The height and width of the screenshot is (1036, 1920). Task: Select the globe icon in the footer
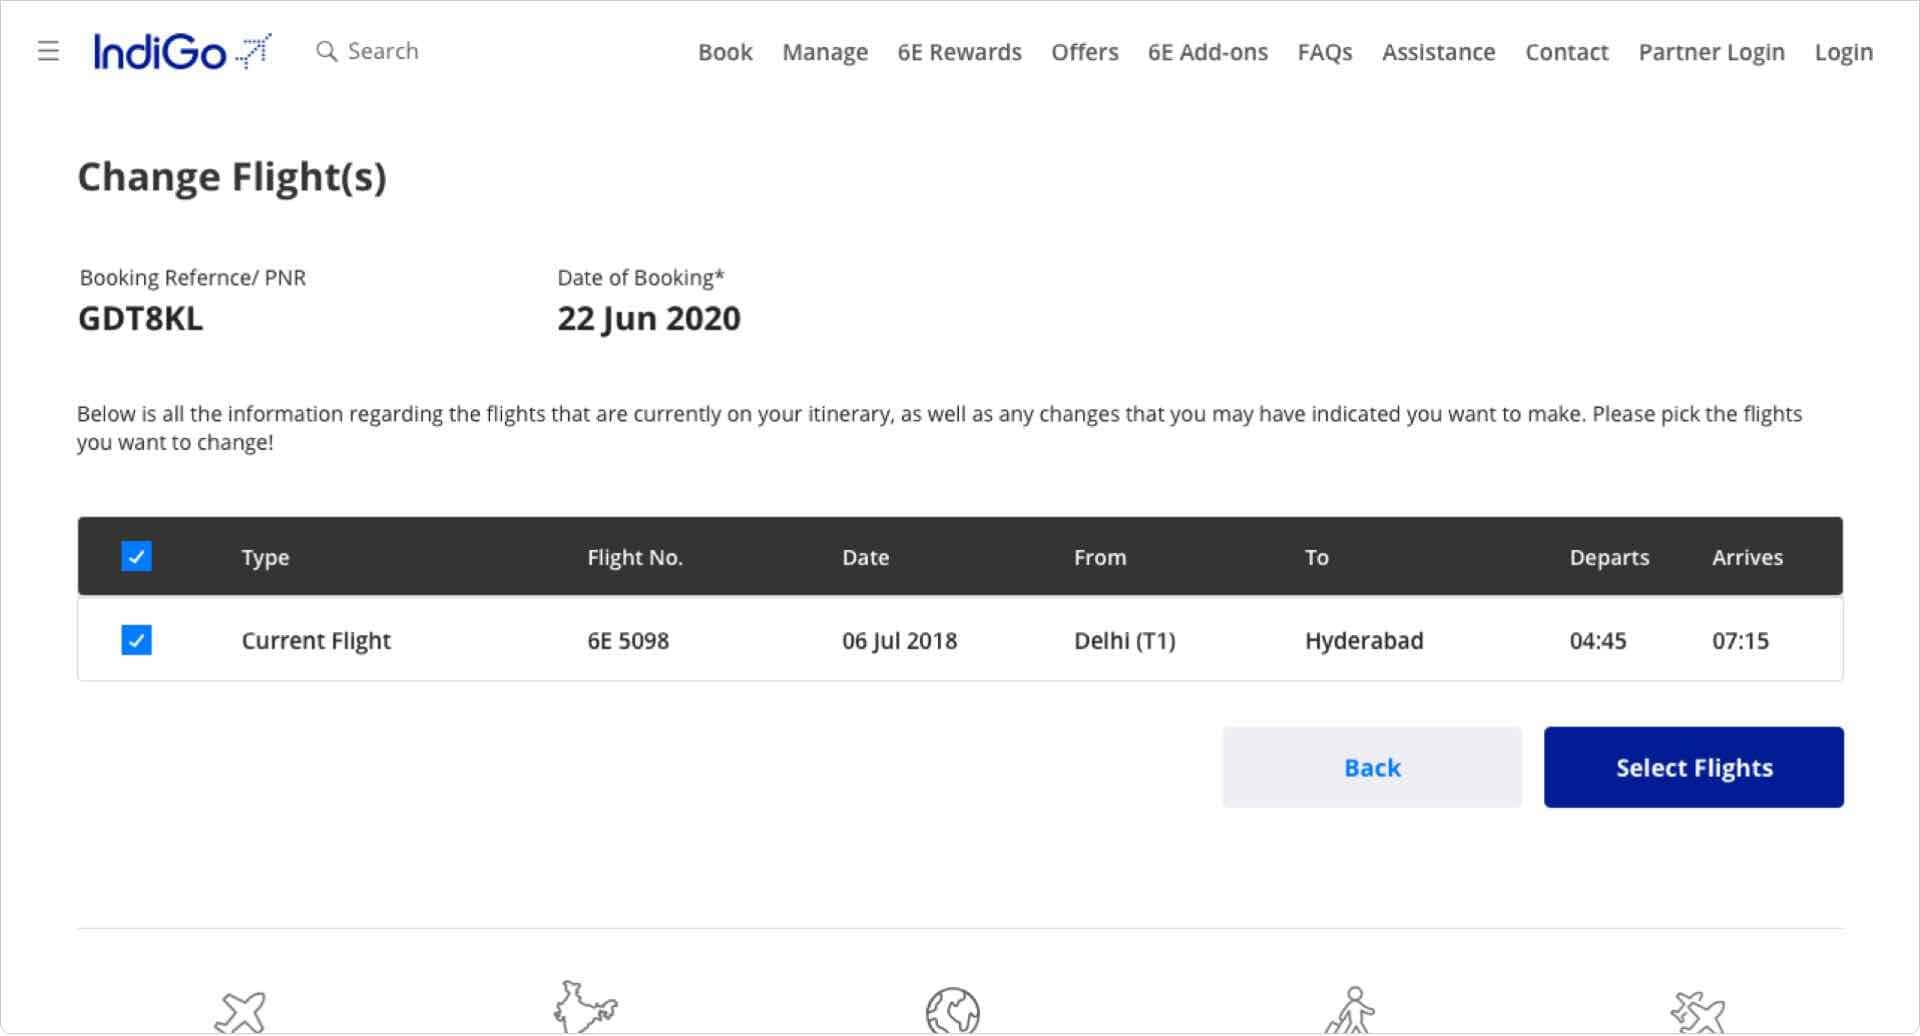pos(953,1010)
